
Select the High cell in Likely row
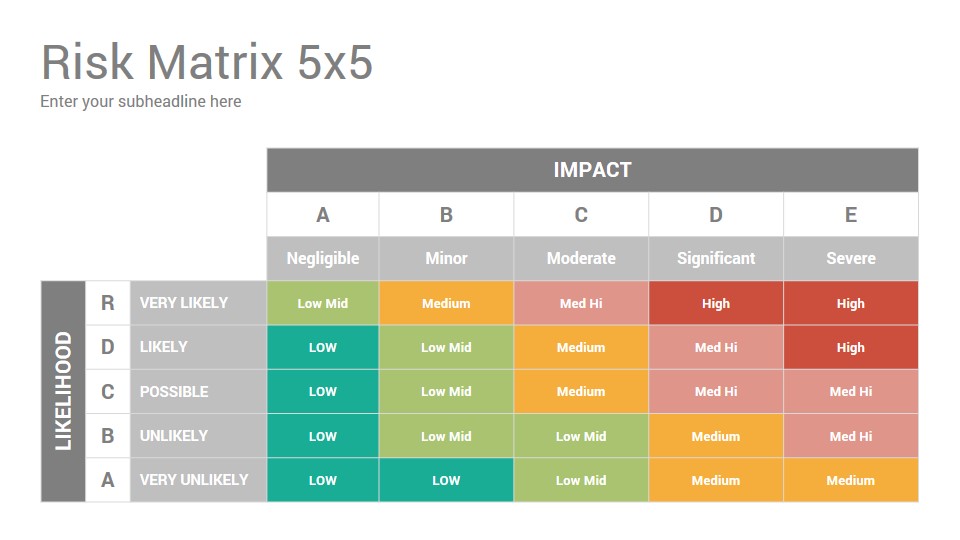(851, 347)
